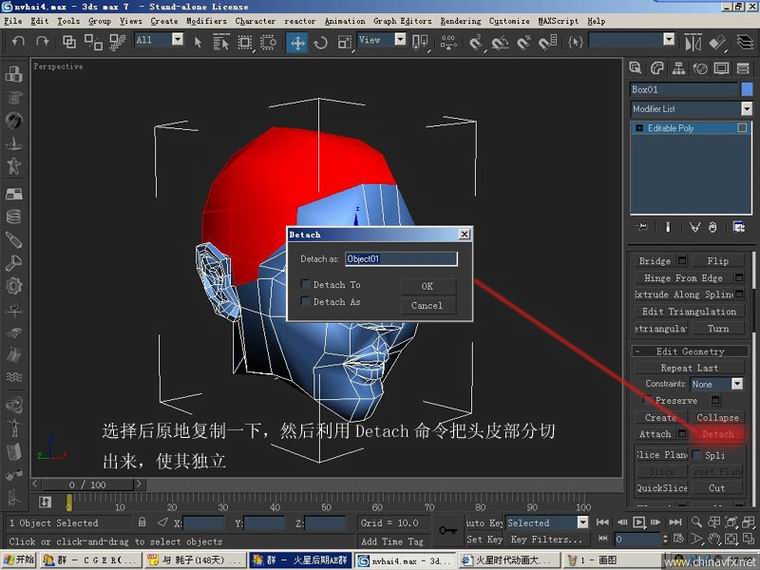
Task: Open the selection filter All dropdown
Action: (177, 39)
